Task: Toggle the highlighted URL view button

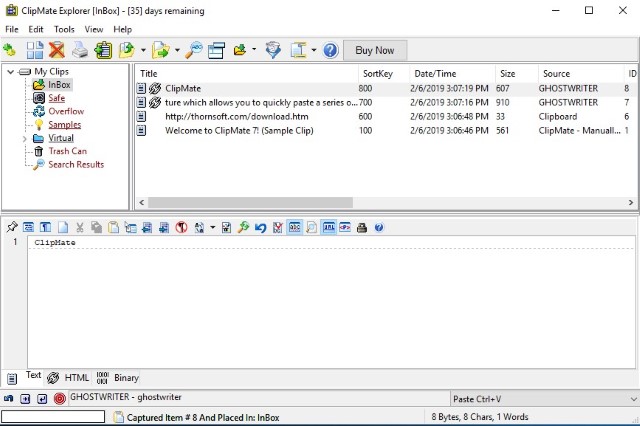Action: (x=329, y=227)
